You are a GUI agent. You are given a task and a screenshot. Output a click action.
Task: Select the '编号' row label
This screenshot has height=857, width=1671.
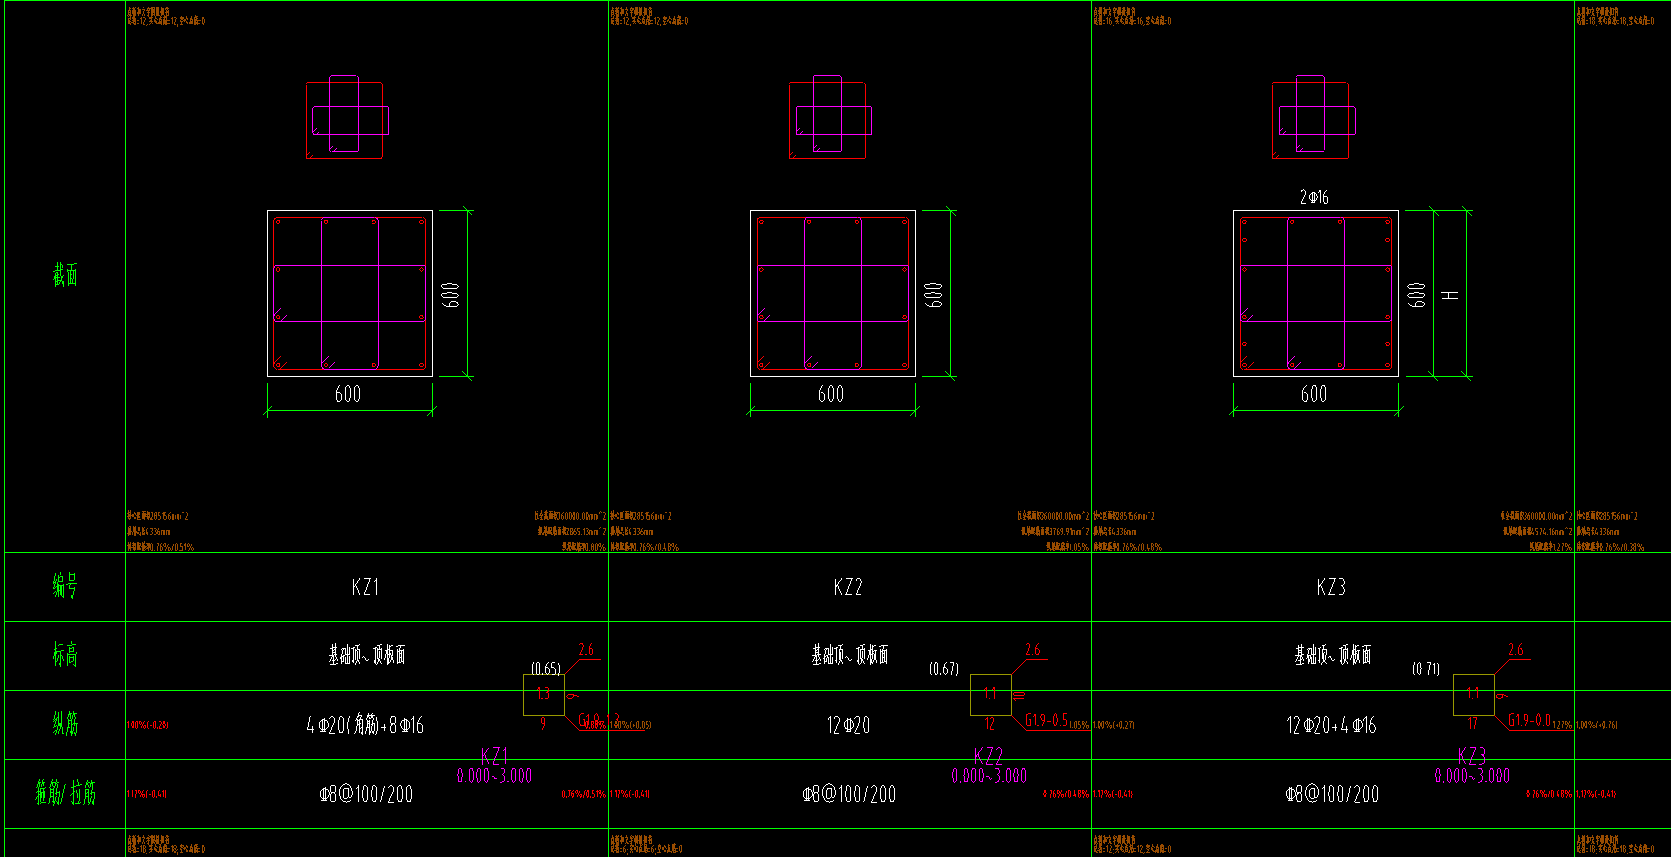[x=65, y=586]
